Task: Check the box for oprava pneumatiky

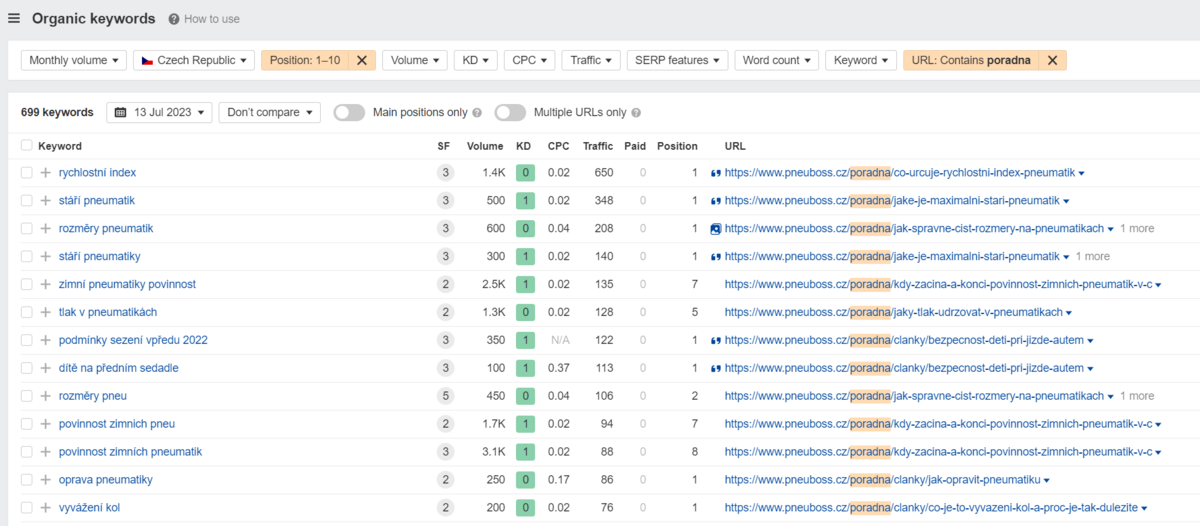Action: [27, 480]
